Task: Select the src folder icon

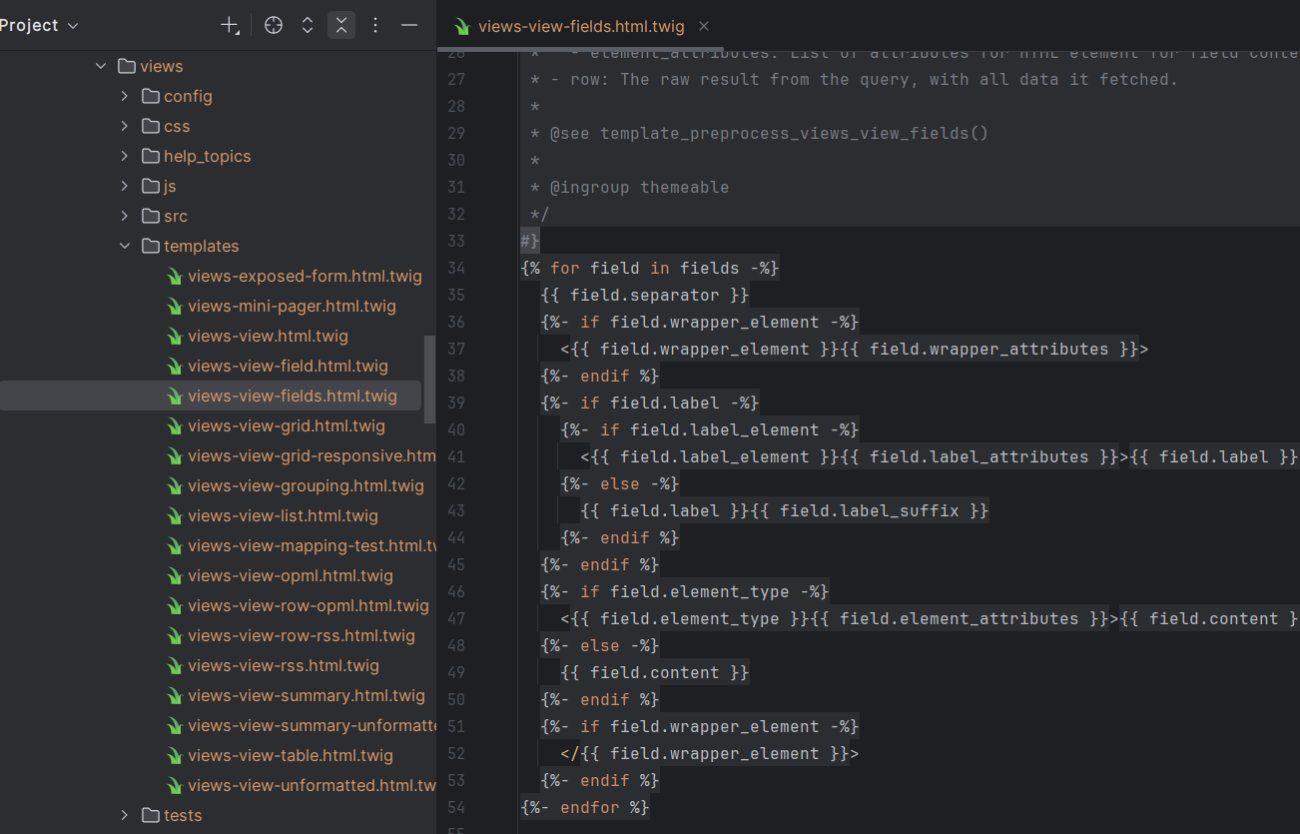Action: click(x=151, y=216)
